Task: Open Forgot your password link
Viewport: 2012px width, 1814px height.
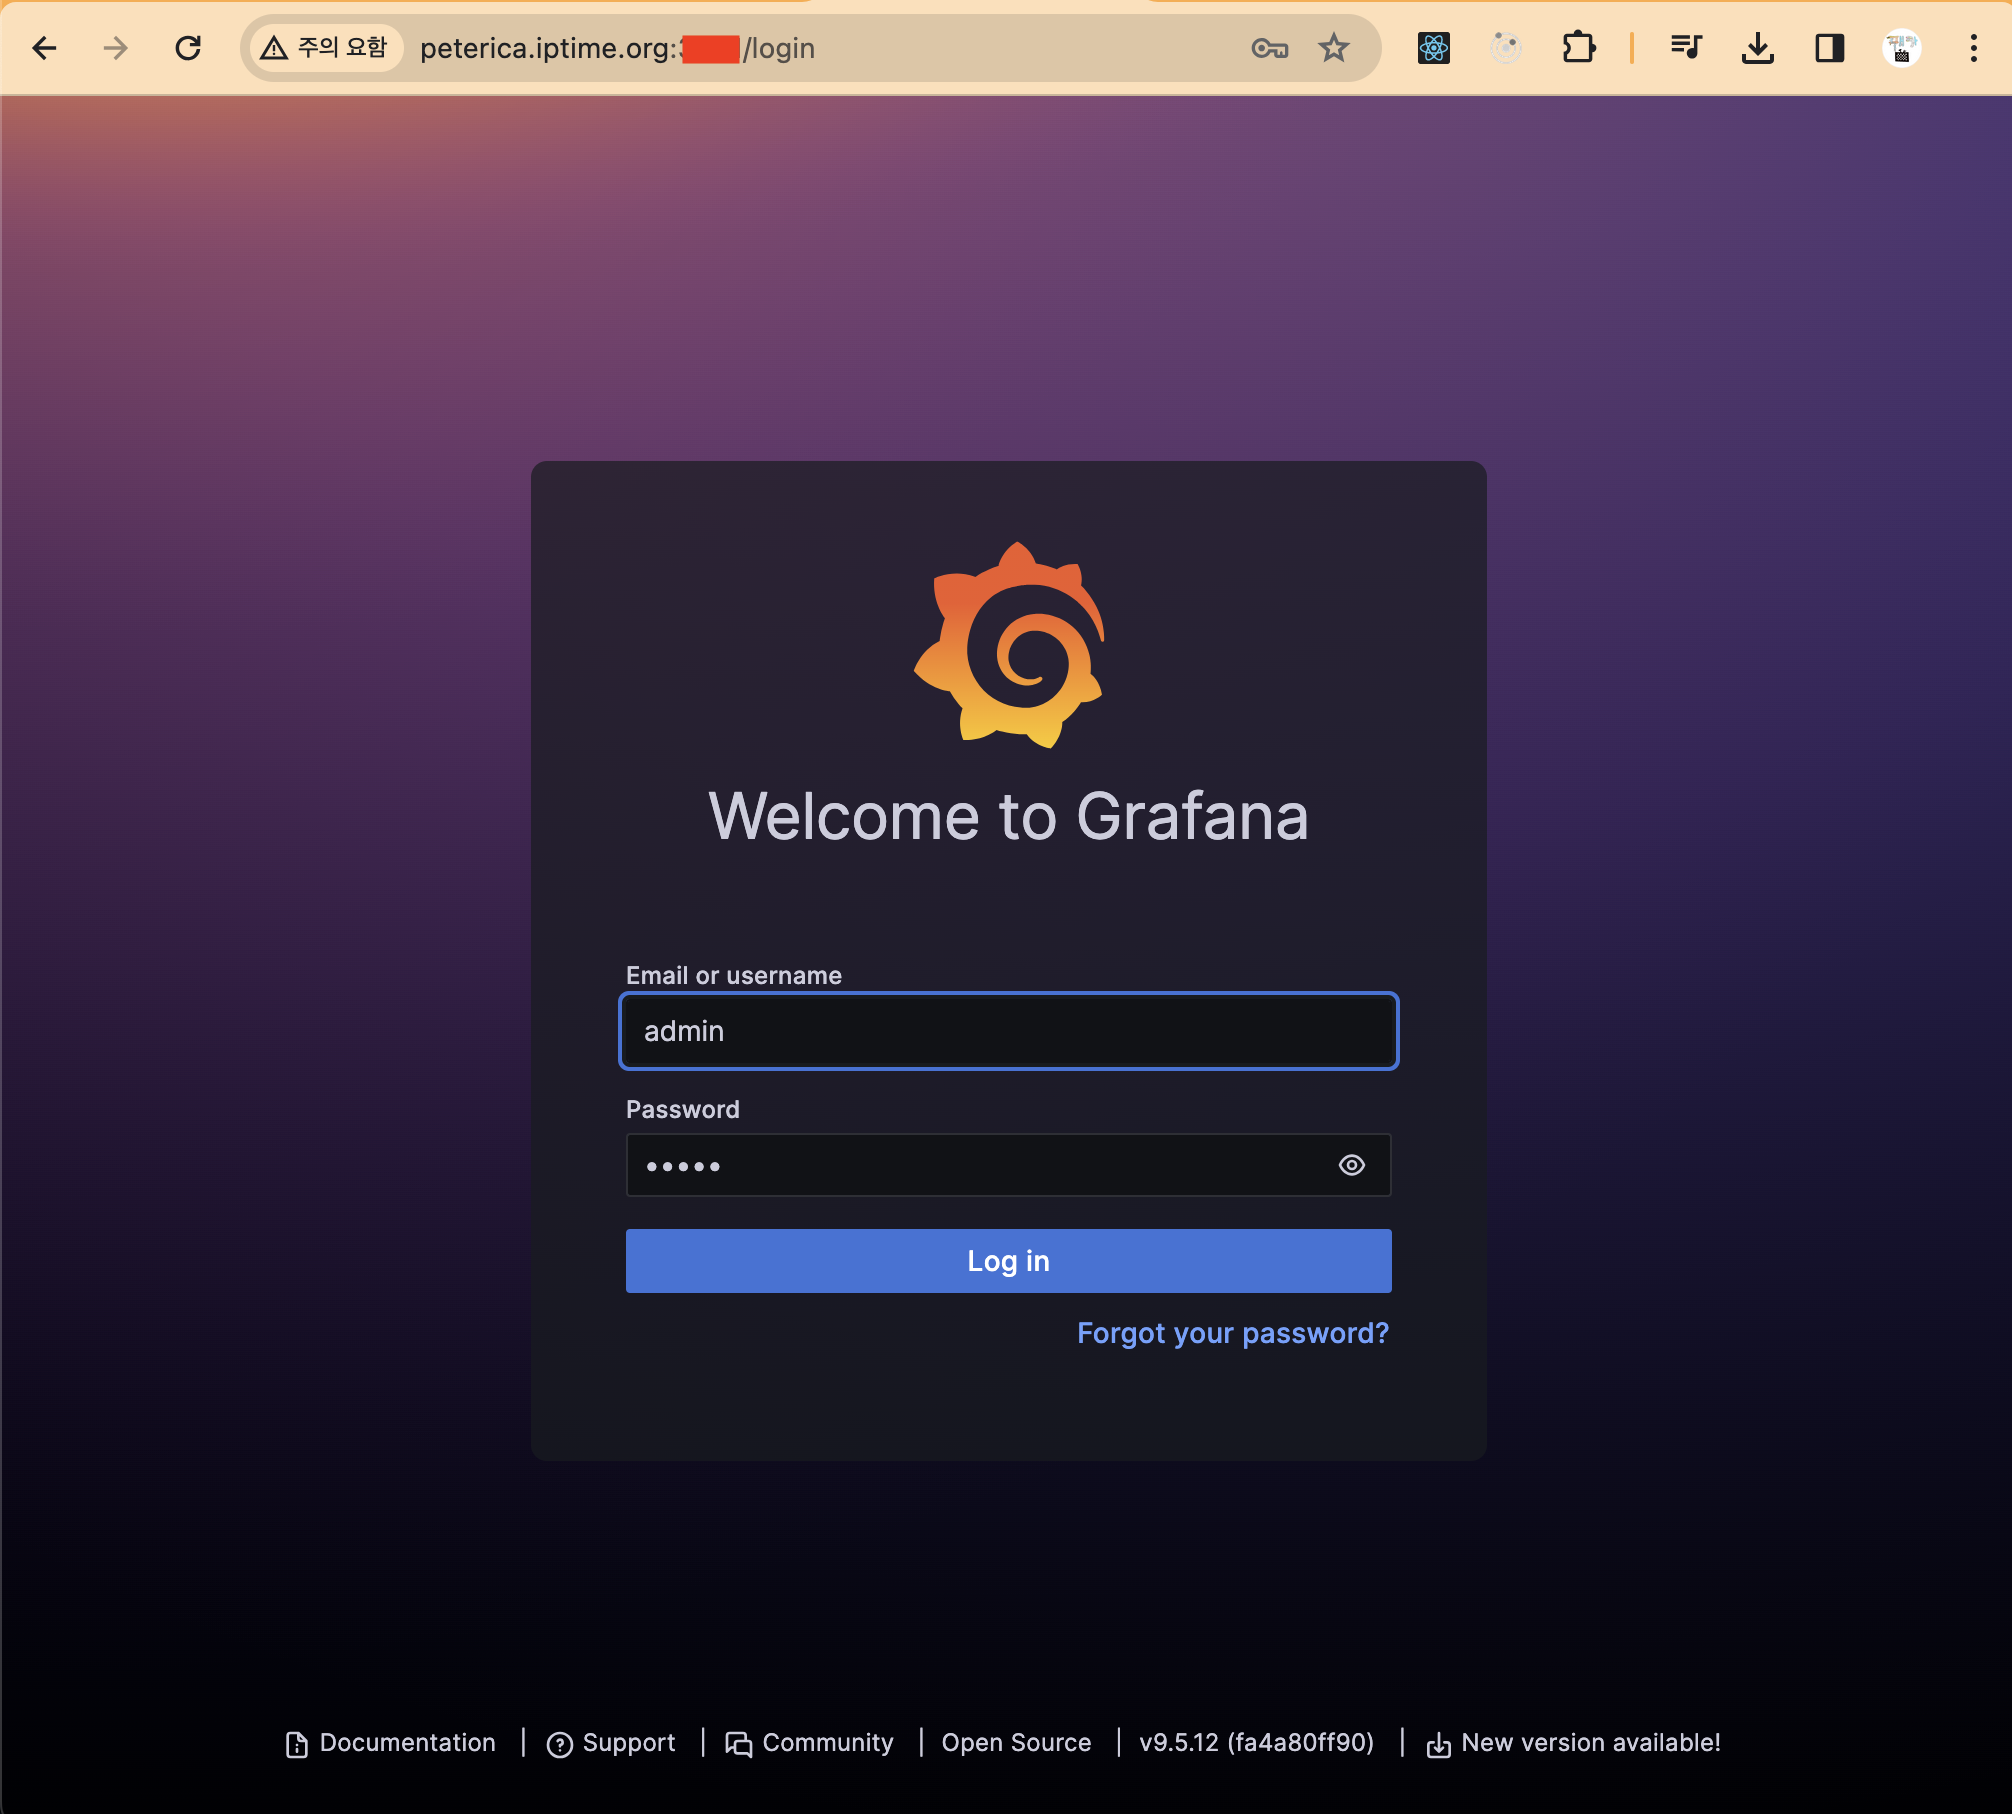Action: tap(1232, 1333)
